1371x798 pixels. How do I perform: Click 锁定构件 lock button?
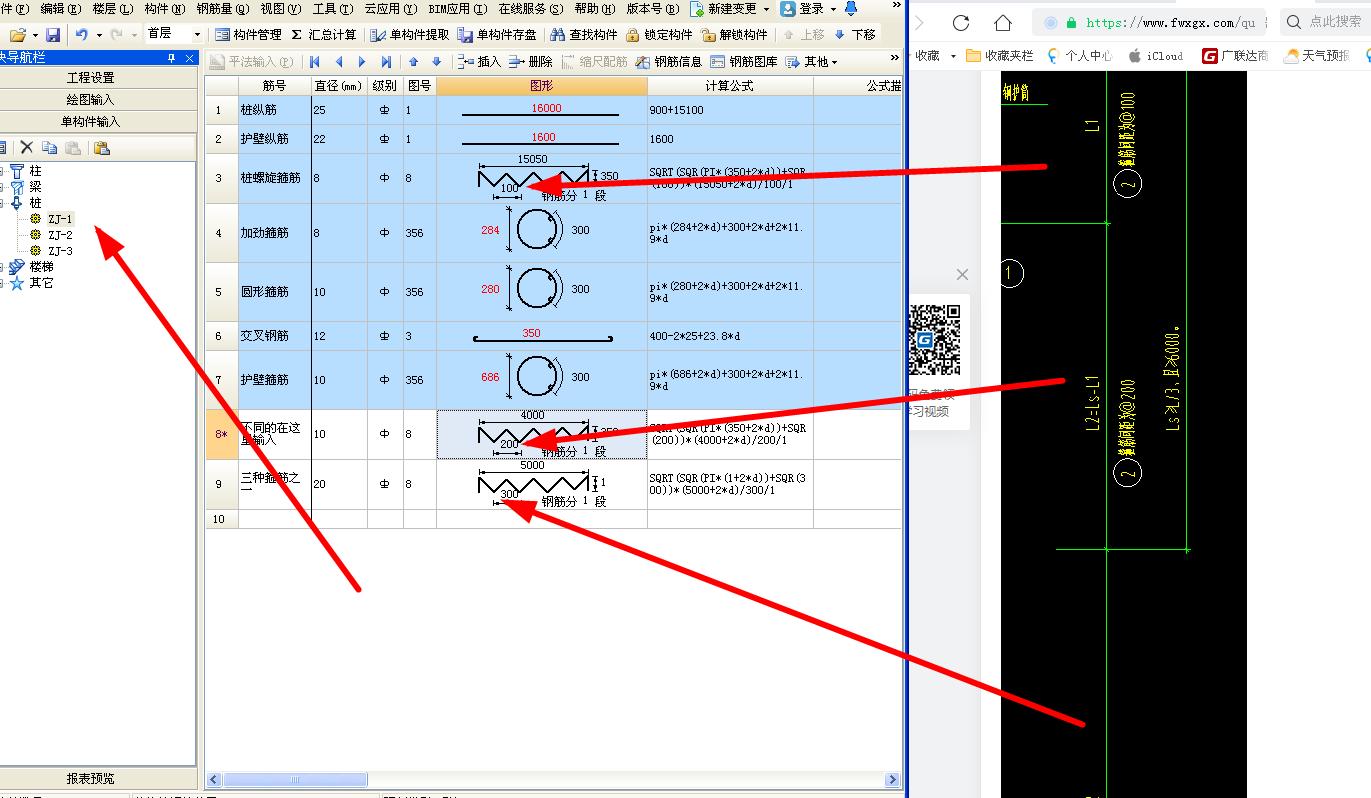pyautogui.click(x=659, y=35)
